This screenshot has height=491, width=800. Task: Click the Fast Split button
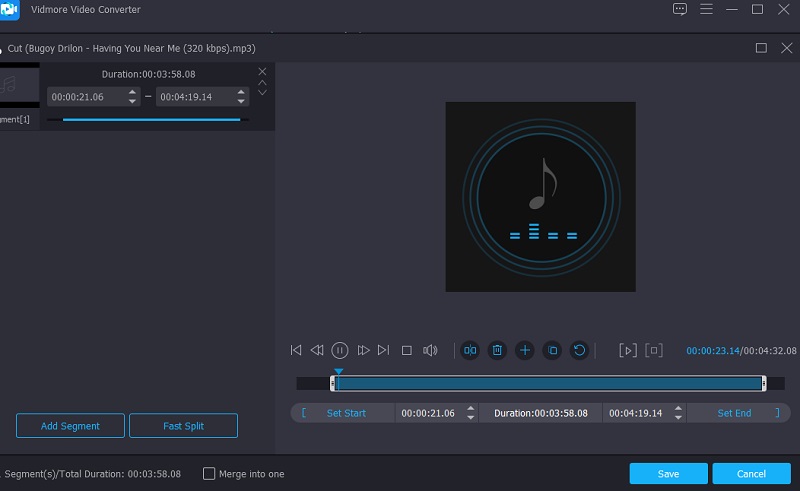coord(183,426)
